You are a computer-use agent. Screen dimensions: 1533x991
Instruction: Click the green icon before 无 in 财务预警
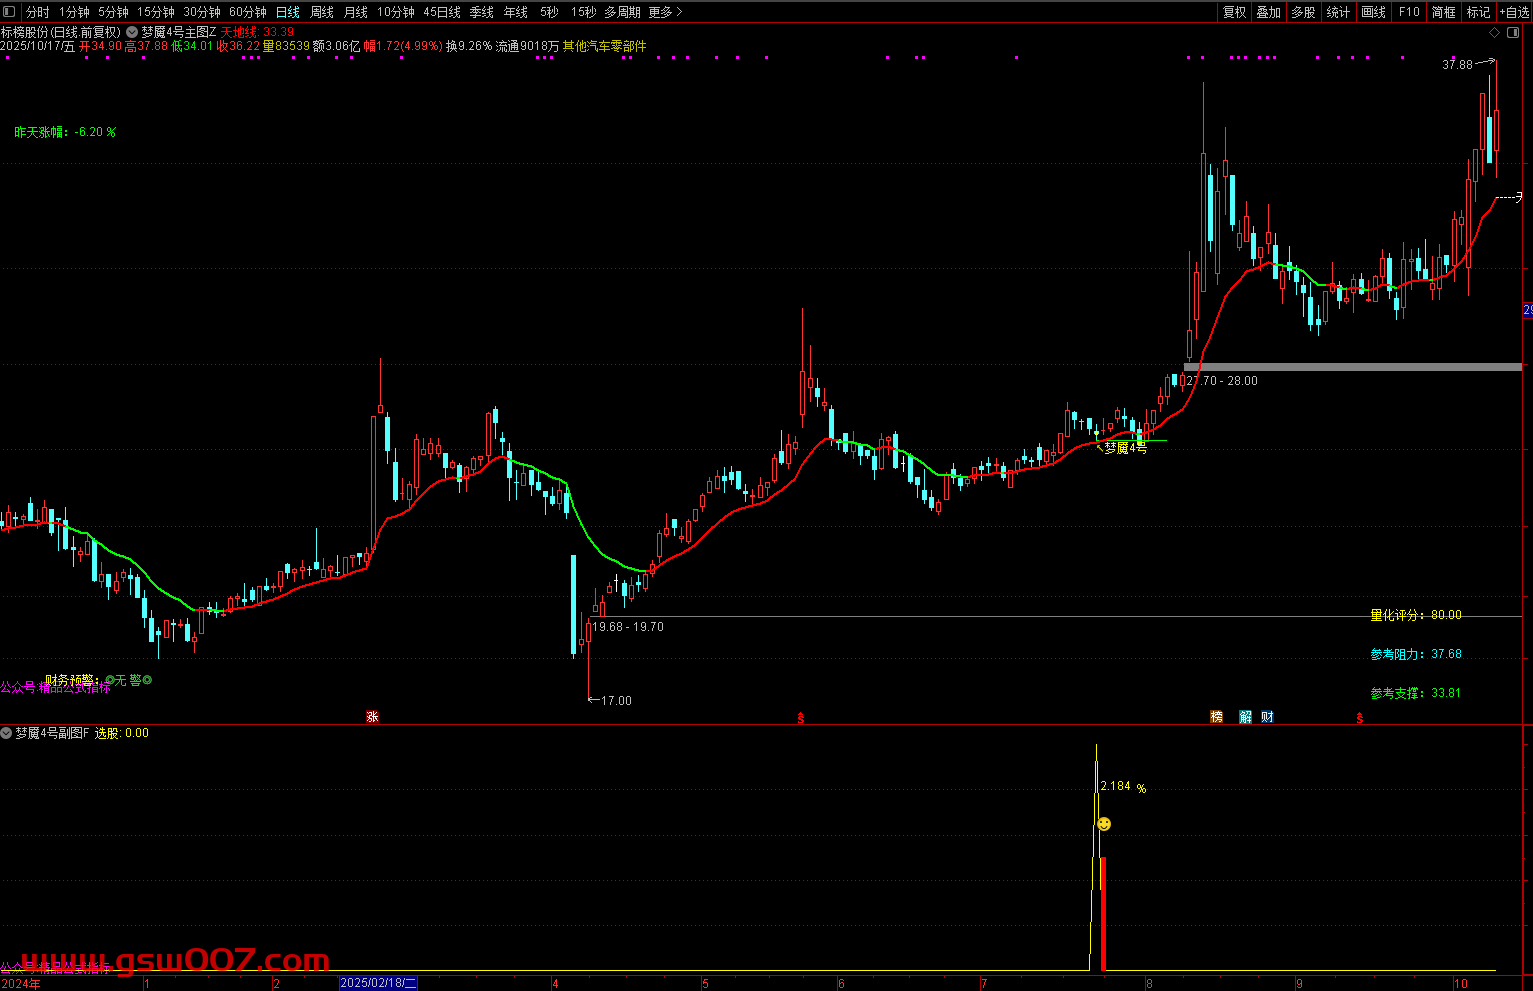(110, 680)
